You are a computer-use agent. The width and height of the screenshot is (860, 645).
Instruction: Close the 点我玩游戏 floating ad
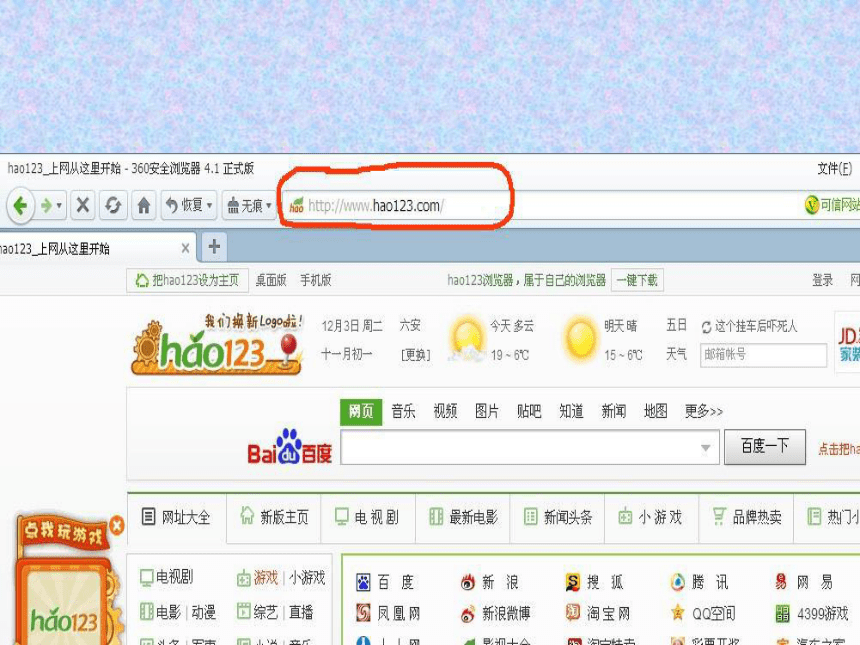pyautogui.click(x=117, y=525)
